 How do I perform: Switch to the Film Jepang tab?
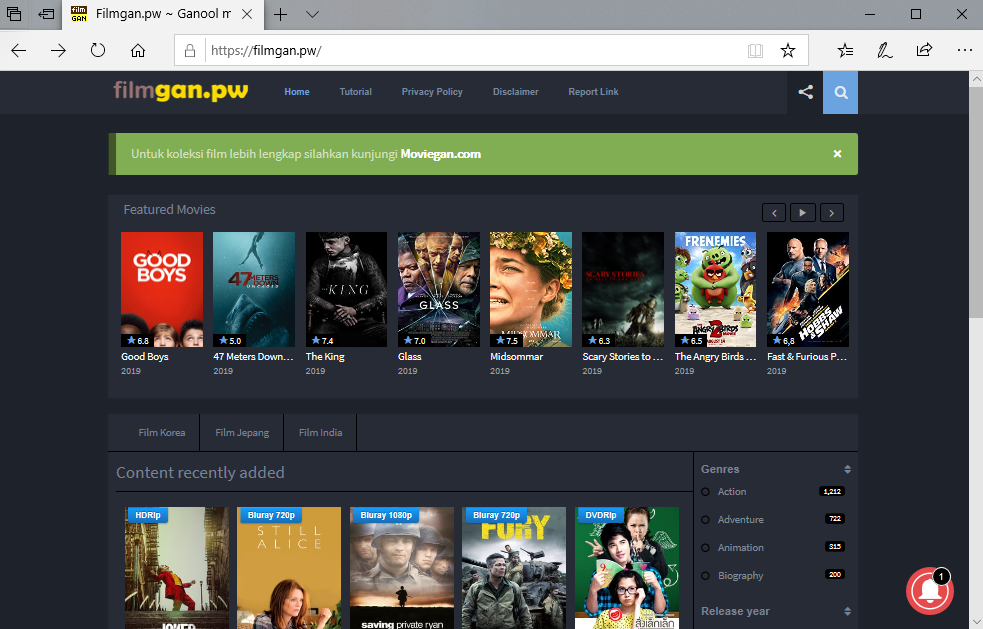(242, 433)
